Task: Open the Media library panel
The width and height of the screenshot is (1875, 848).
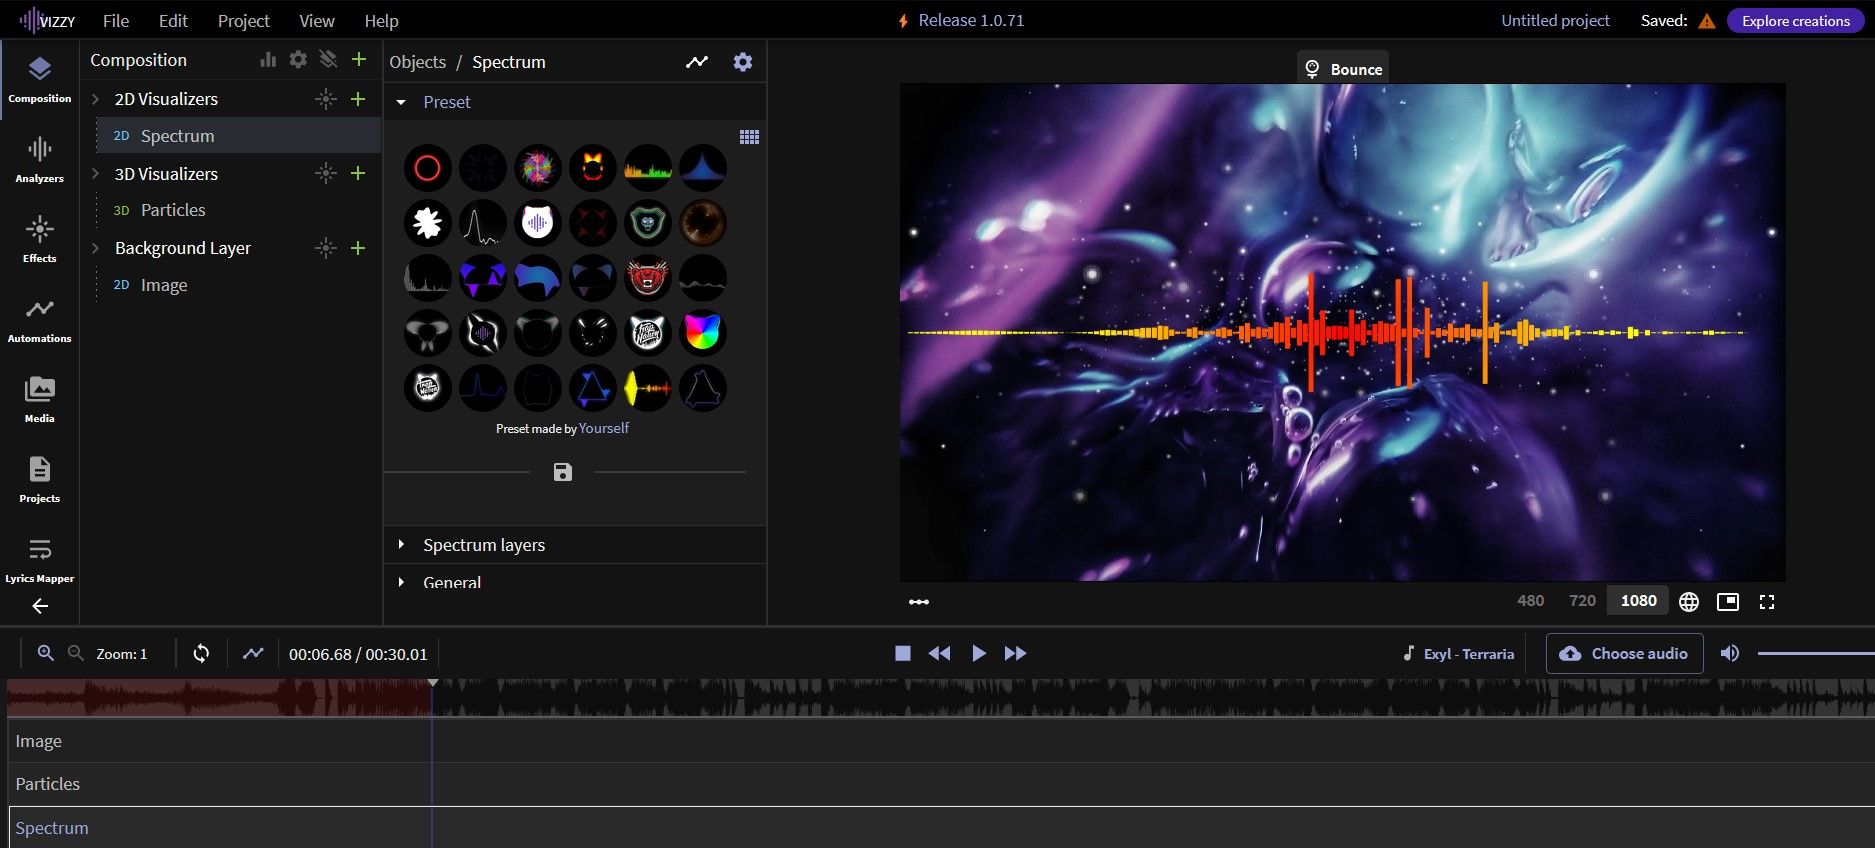Action: point(39,399)
